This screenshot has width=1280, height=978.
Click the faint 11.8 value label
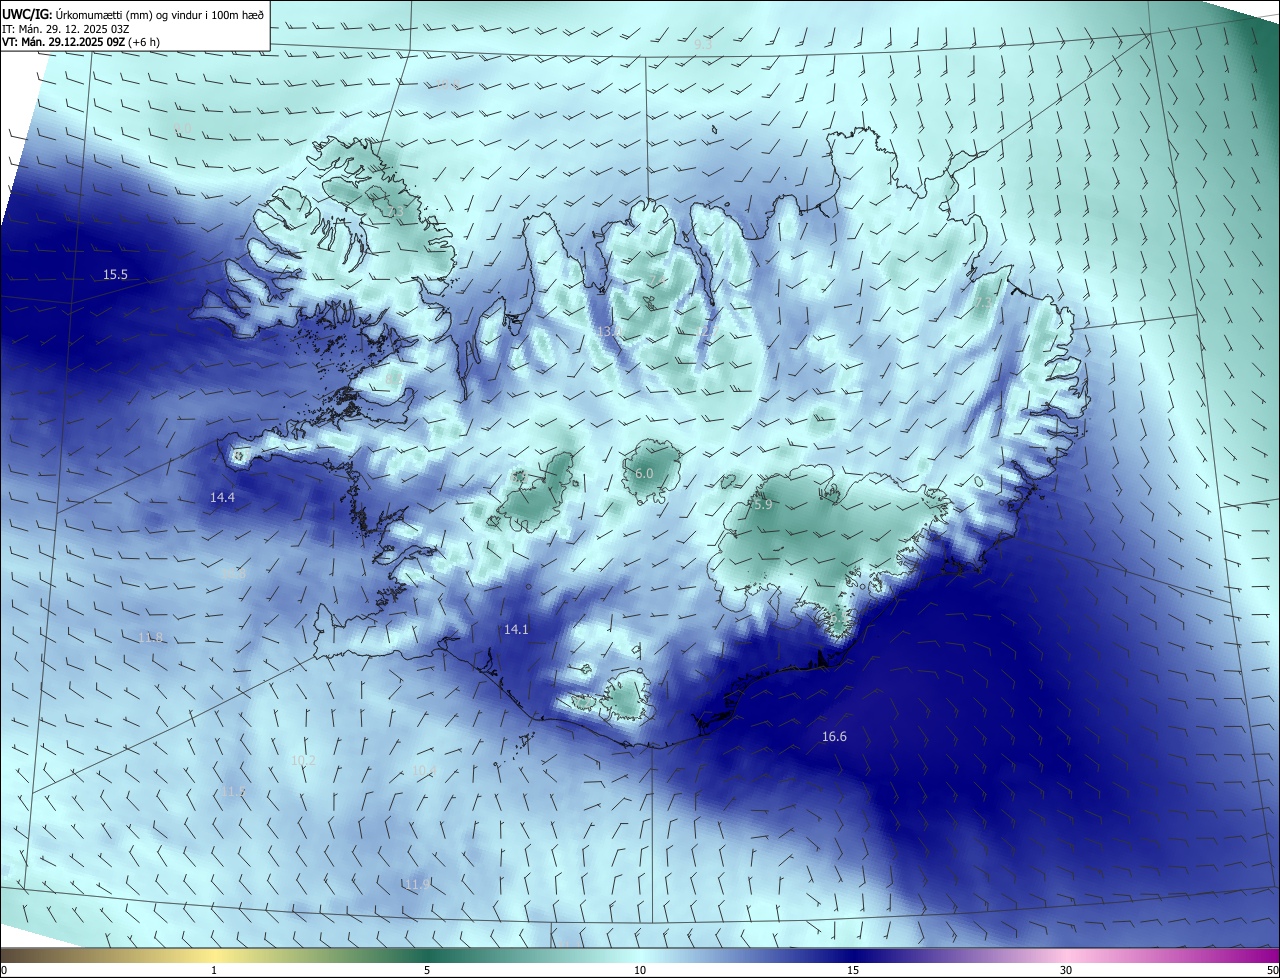(x=150, y=637)
